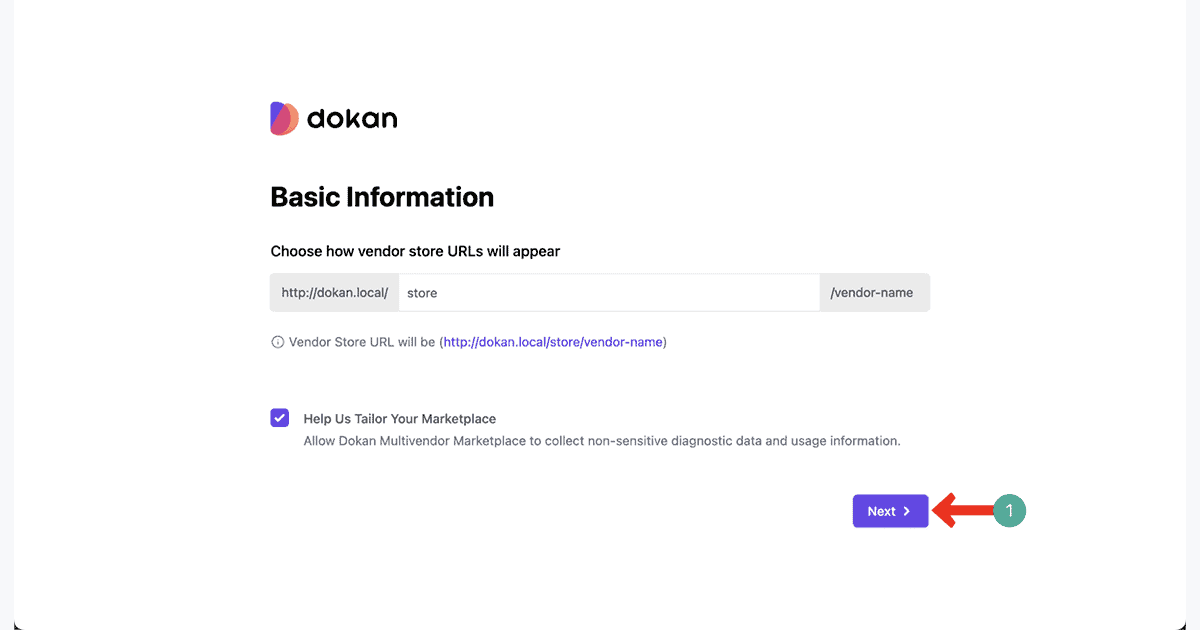
Task: Select the store URL structure field
Action: (x=610, y=292)
